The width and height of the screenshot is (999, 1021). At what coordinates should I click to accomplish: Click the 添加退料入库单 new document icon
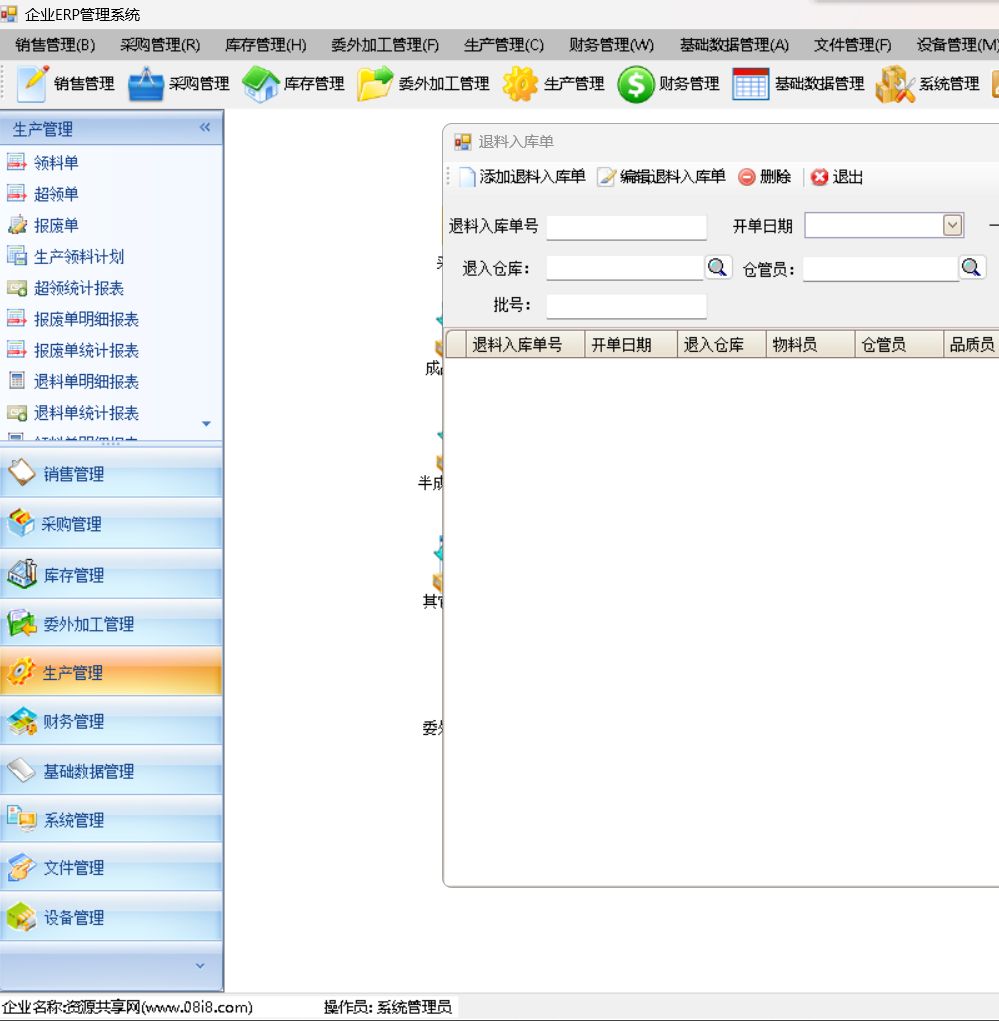[x=467, y=177]
